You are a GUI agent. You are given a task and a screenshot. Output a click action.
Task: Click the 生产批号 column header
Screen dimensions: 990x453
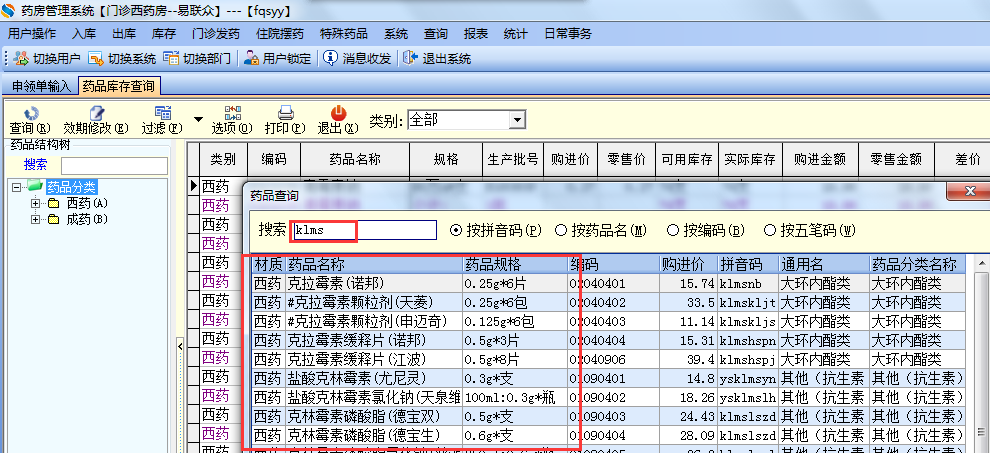(x=513, y=159)
